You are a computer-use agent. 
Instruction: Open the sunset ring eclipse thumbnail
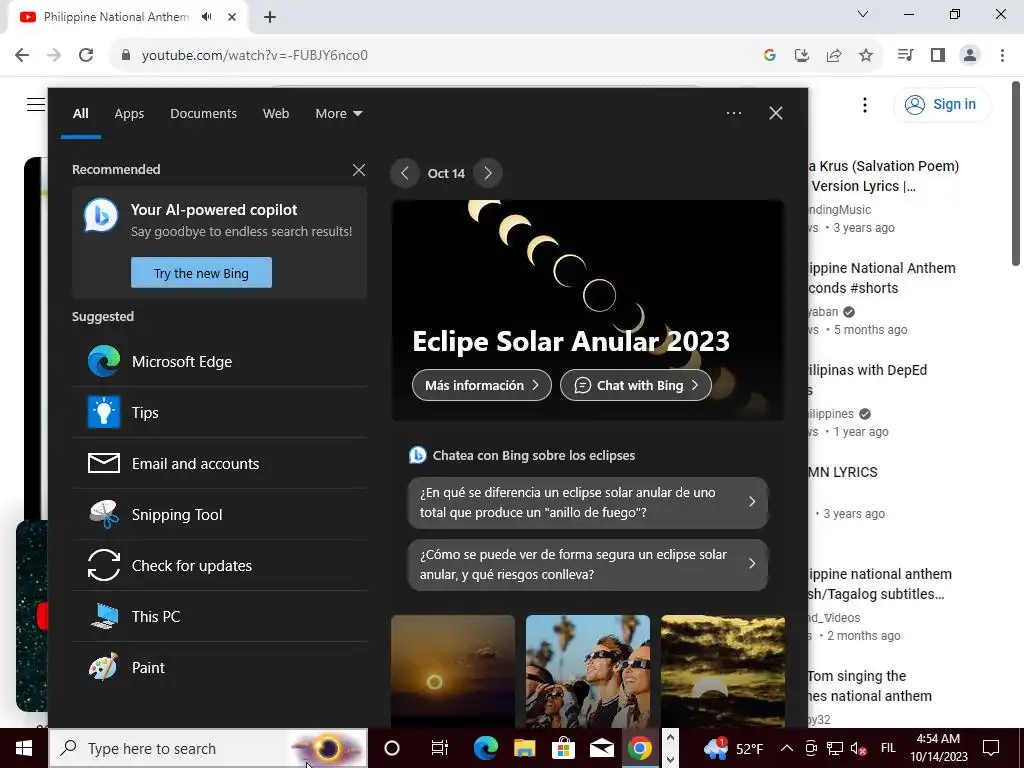click(x=453, y=671)
